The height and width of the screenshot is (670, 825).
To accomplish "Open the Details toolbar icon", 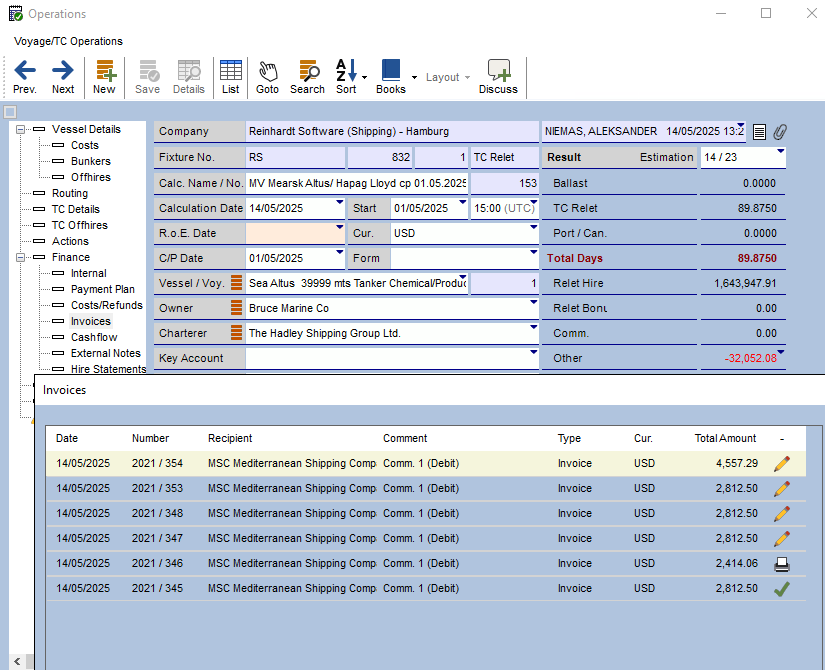I will (x=188, y=77).
